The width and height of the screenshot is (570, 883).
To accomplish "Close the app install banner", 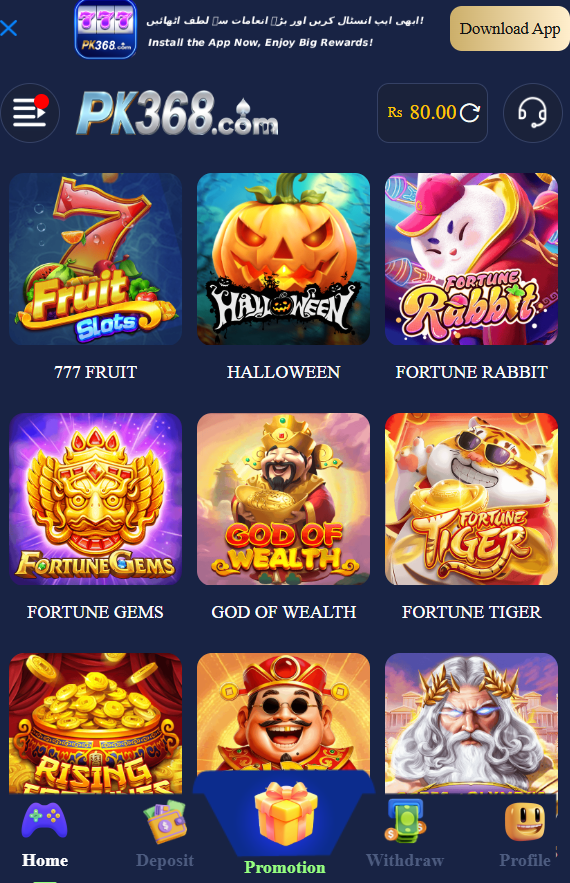I will [x=9, y=28].
